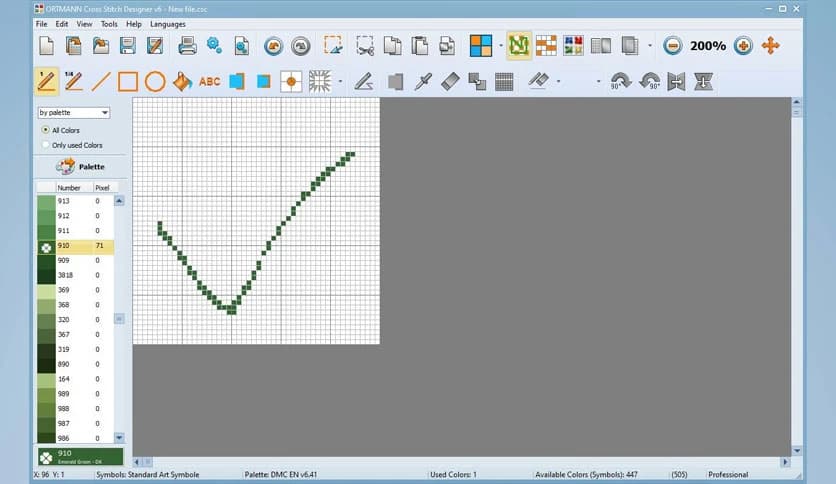The image size is (836, 484).
Task: Click the 200% zoom level readout
Action: click(x=708, y=46)
